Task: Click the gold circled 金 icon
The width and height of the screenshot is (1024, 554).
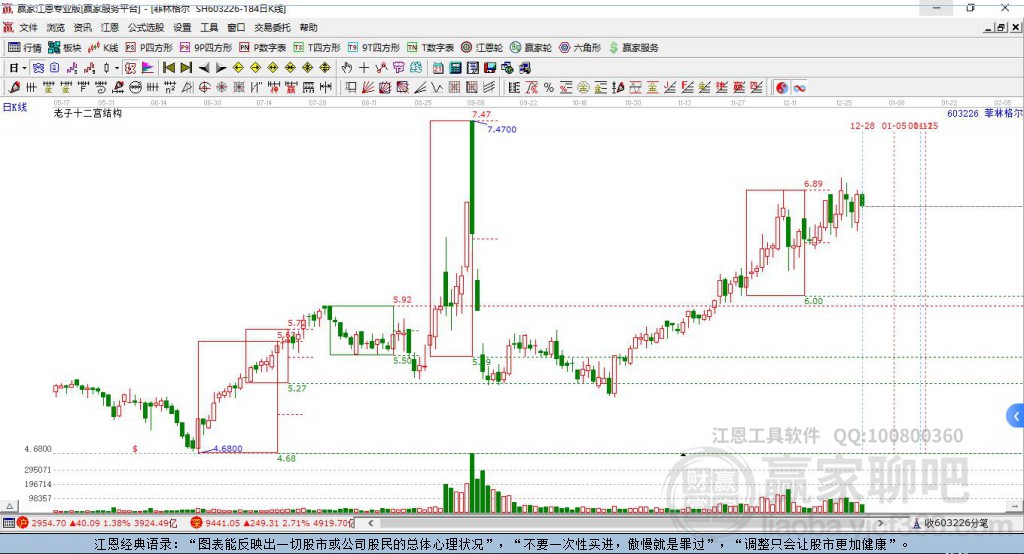Action: click(583, 88)
